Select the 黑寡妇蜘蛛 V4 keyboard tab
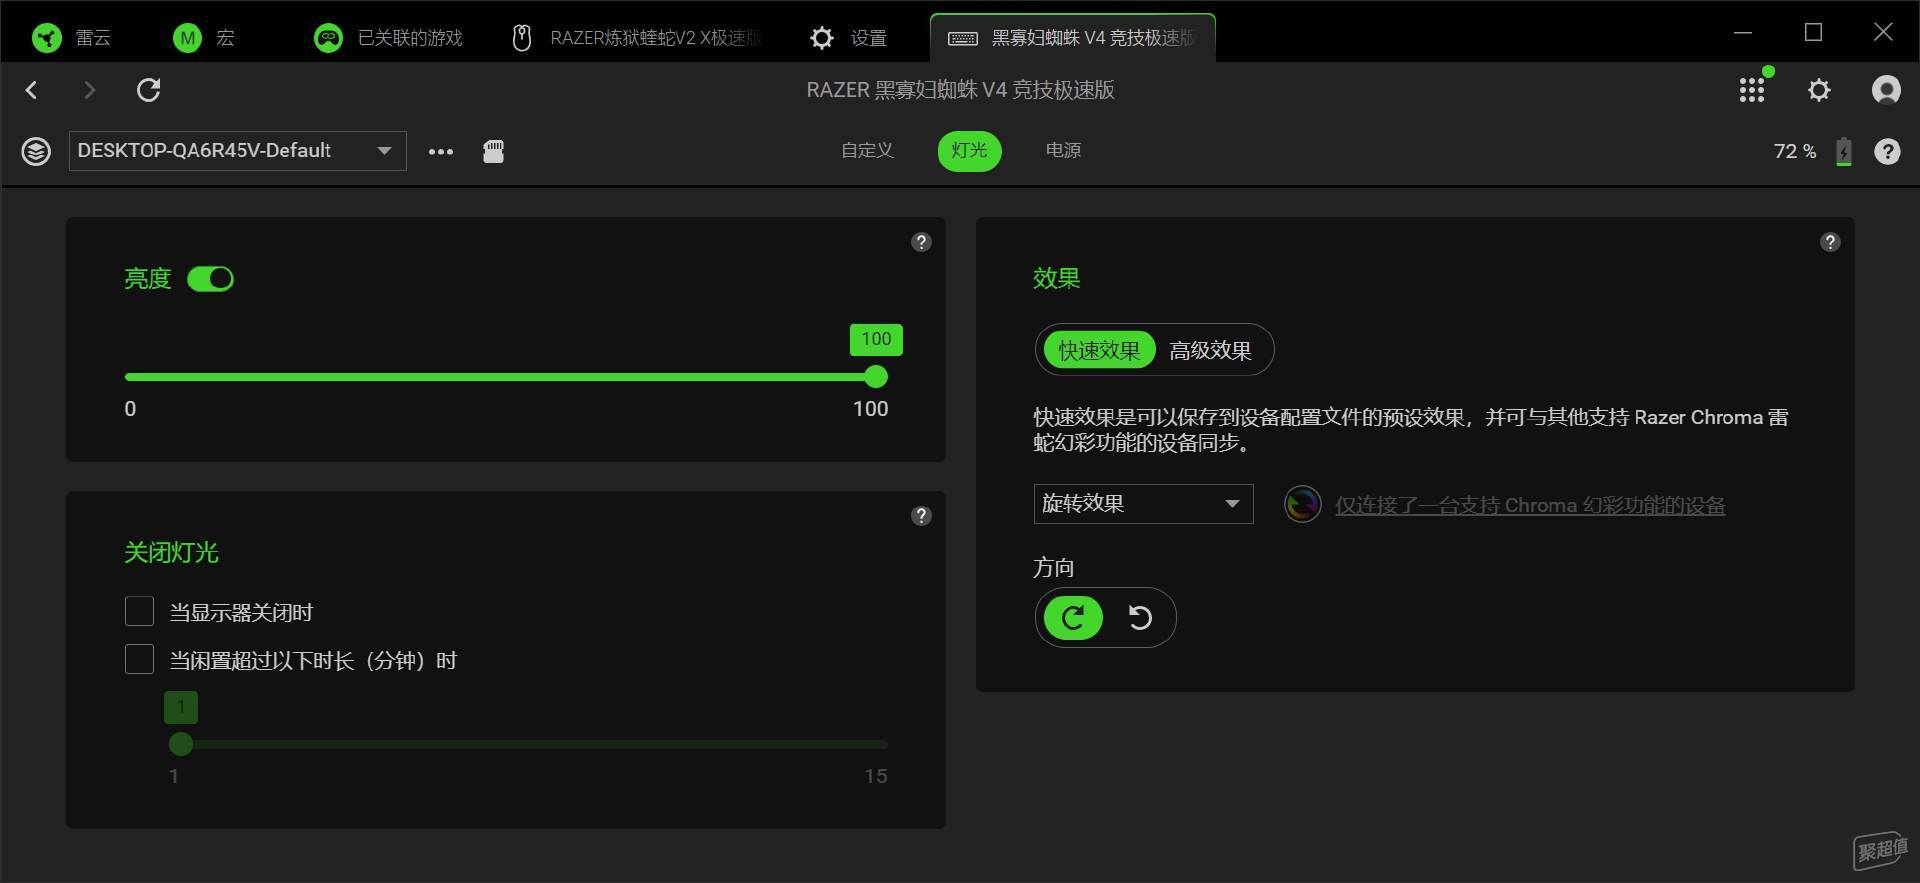The image size is (1920, 883). [x=1072, y=38]
